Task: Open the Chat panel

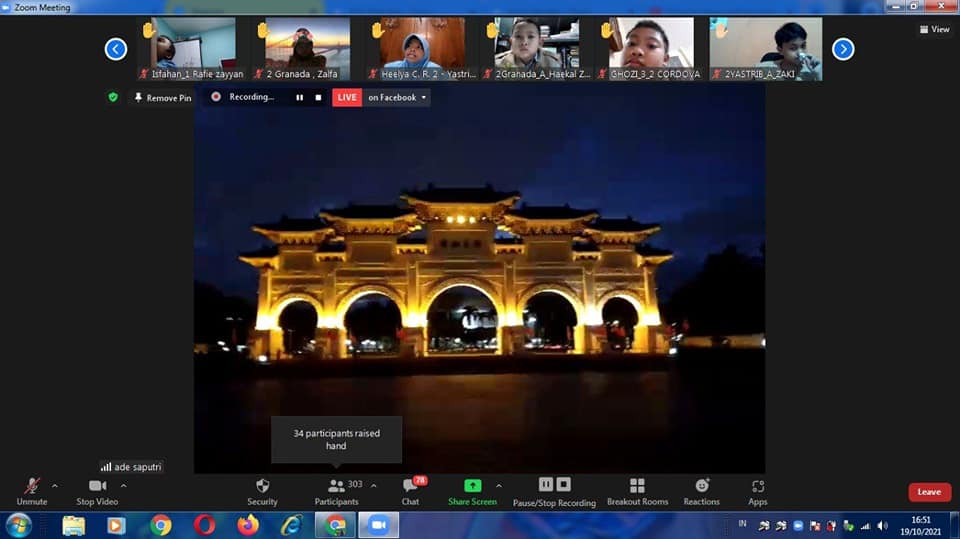Action: pos(411,492)
